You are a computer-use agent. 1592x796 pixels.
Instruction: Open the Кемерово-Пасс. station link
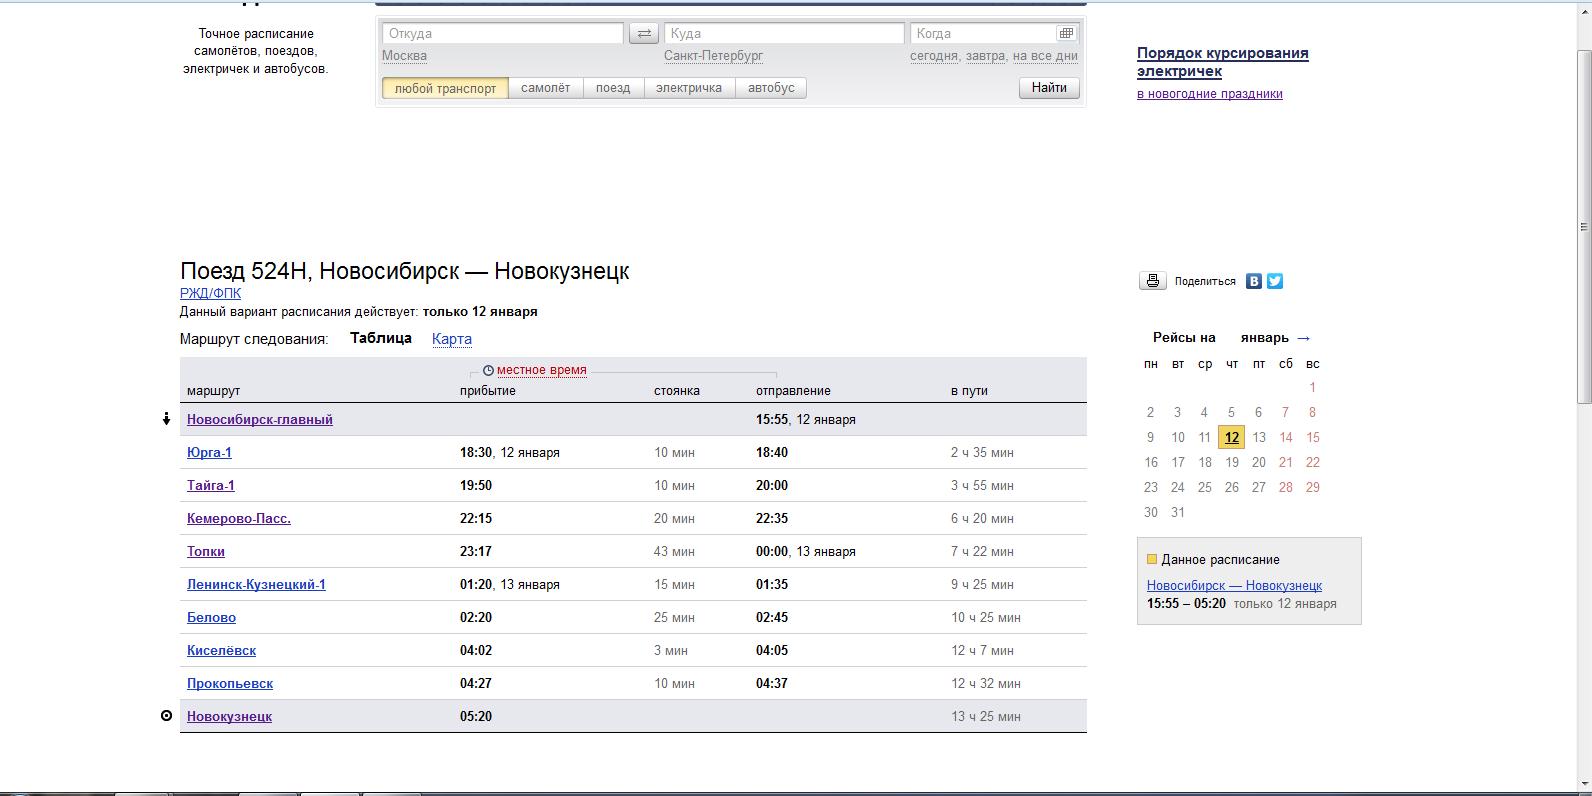(x=238, y=519)
